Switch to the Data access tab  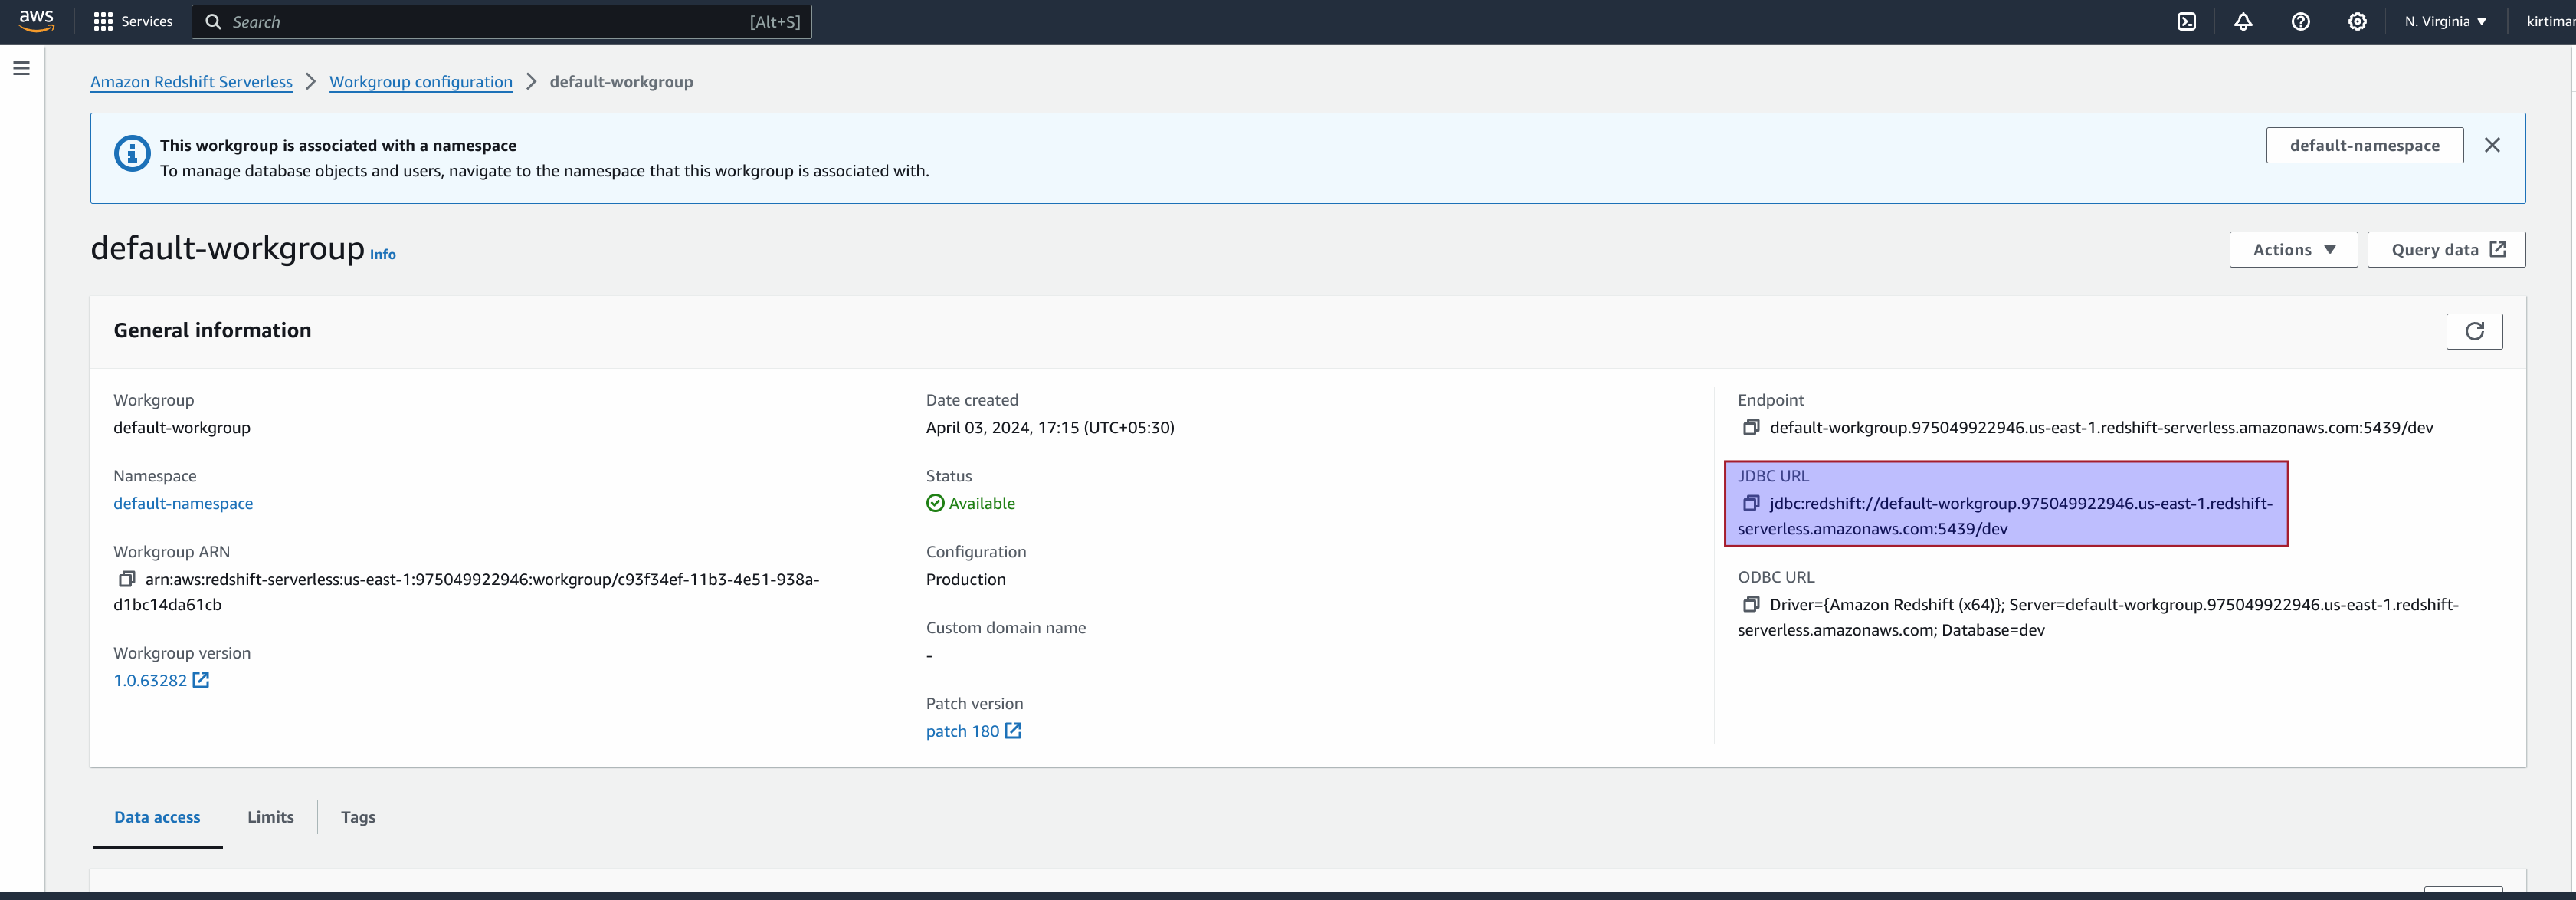[x=157, y=817]
